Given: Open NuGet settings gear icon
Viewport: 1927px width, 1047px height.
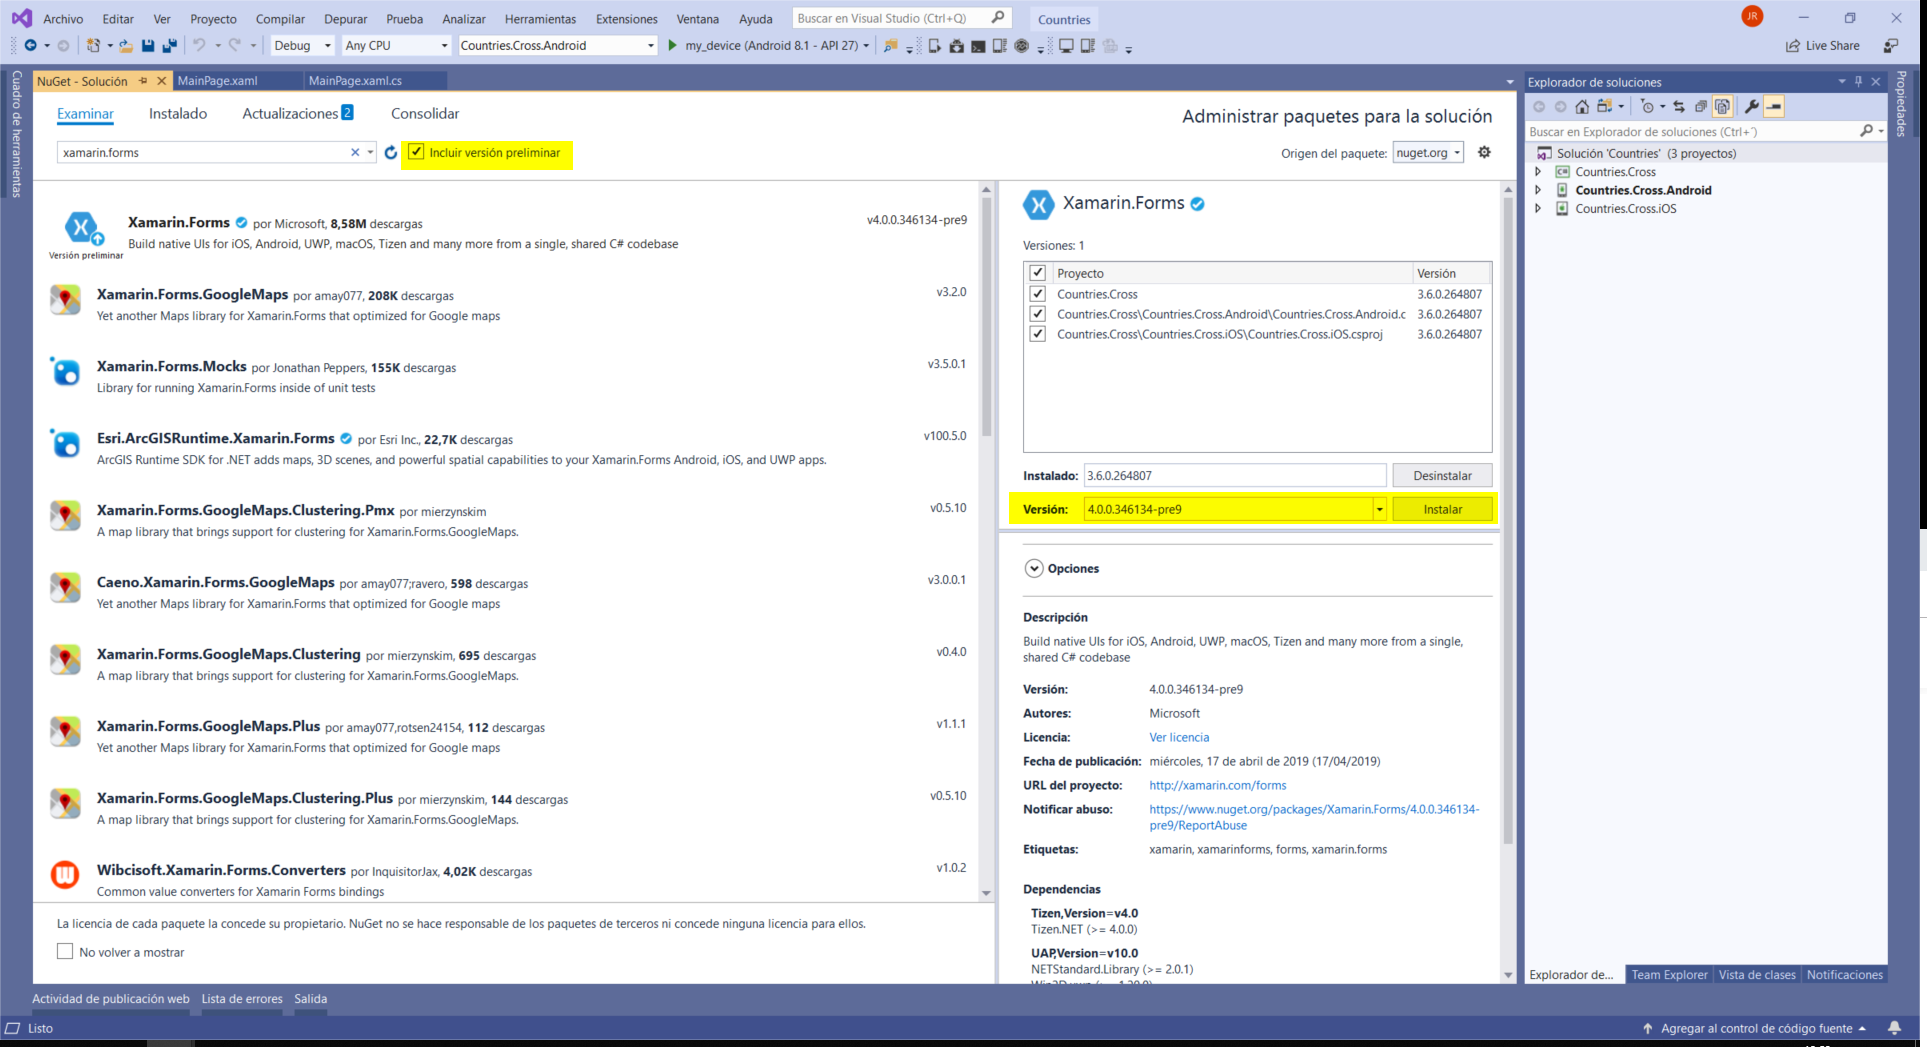Looking at the screenshot, I should [1484, 152].
